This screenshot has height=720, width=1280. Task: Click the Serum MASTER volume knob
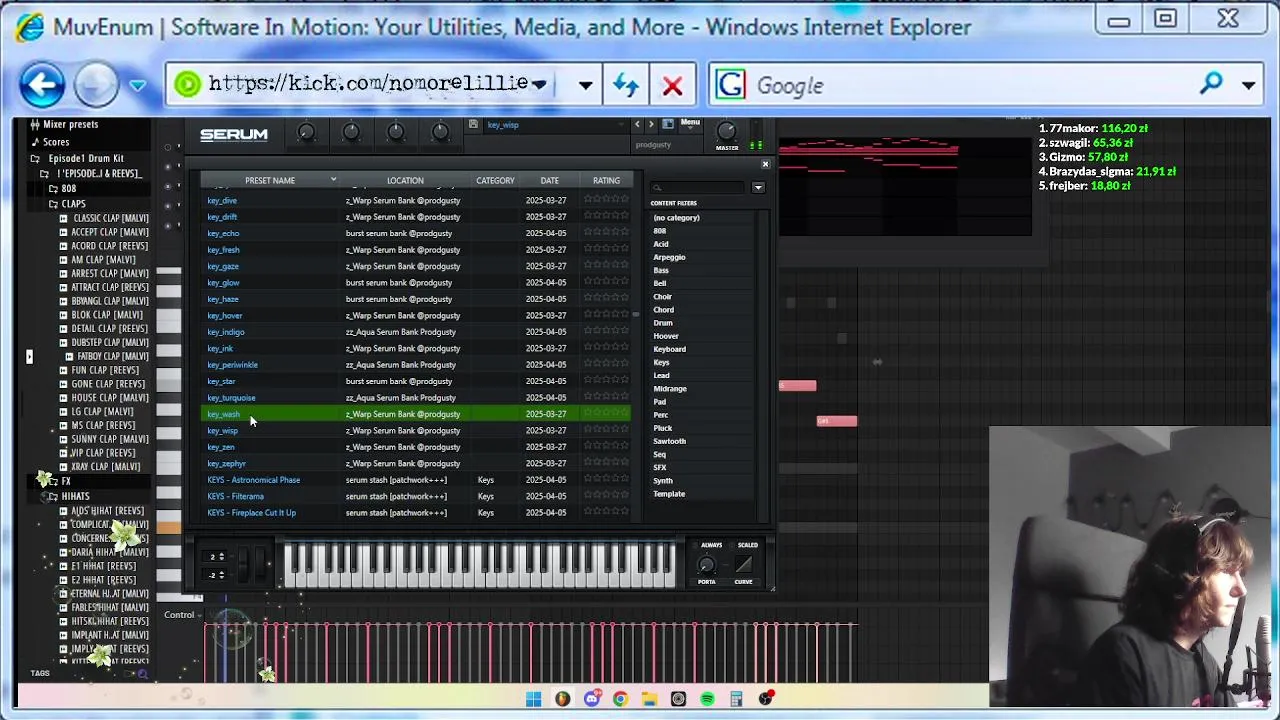point(727,131)
